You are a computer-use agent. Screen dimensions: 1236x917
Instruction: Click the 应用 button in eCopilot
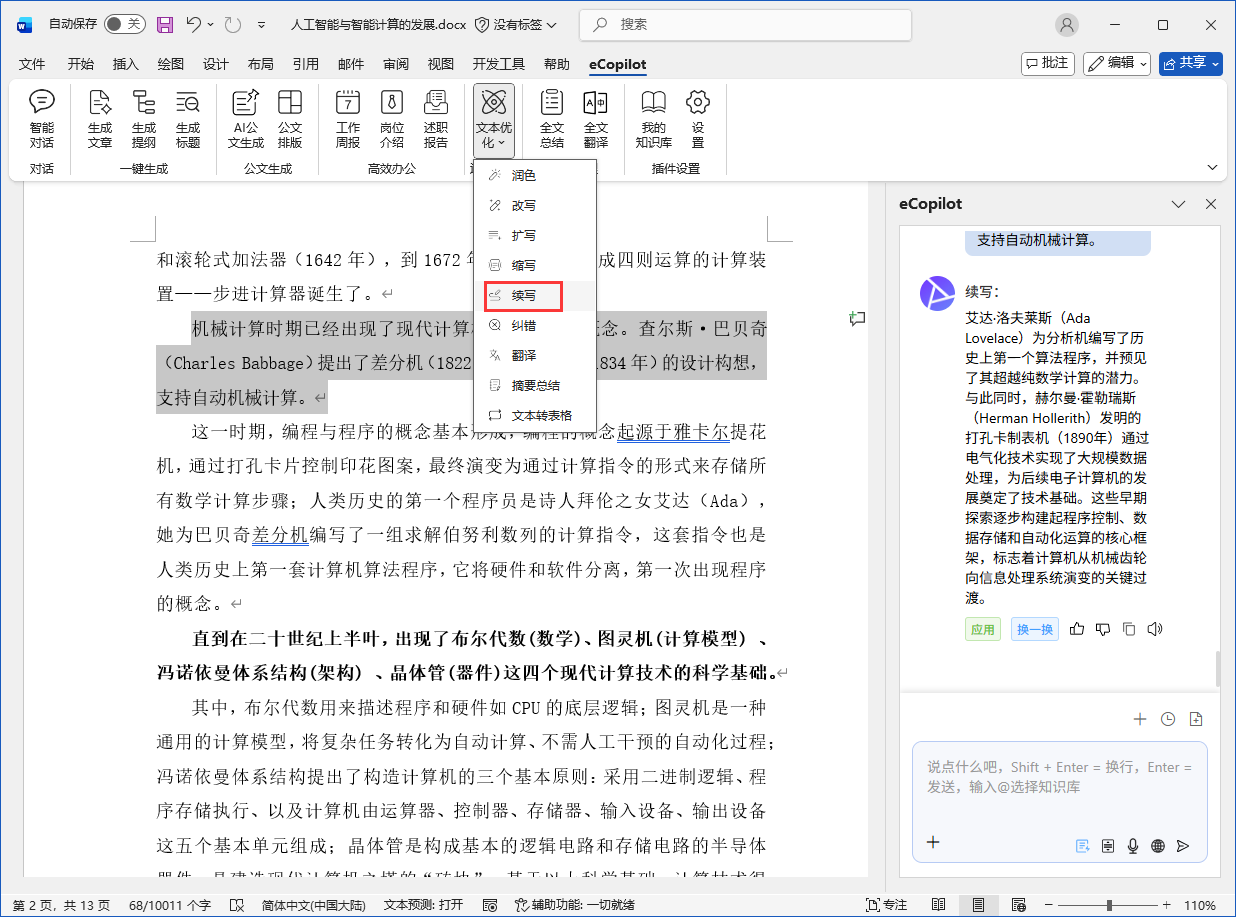(x=982, y=629)
